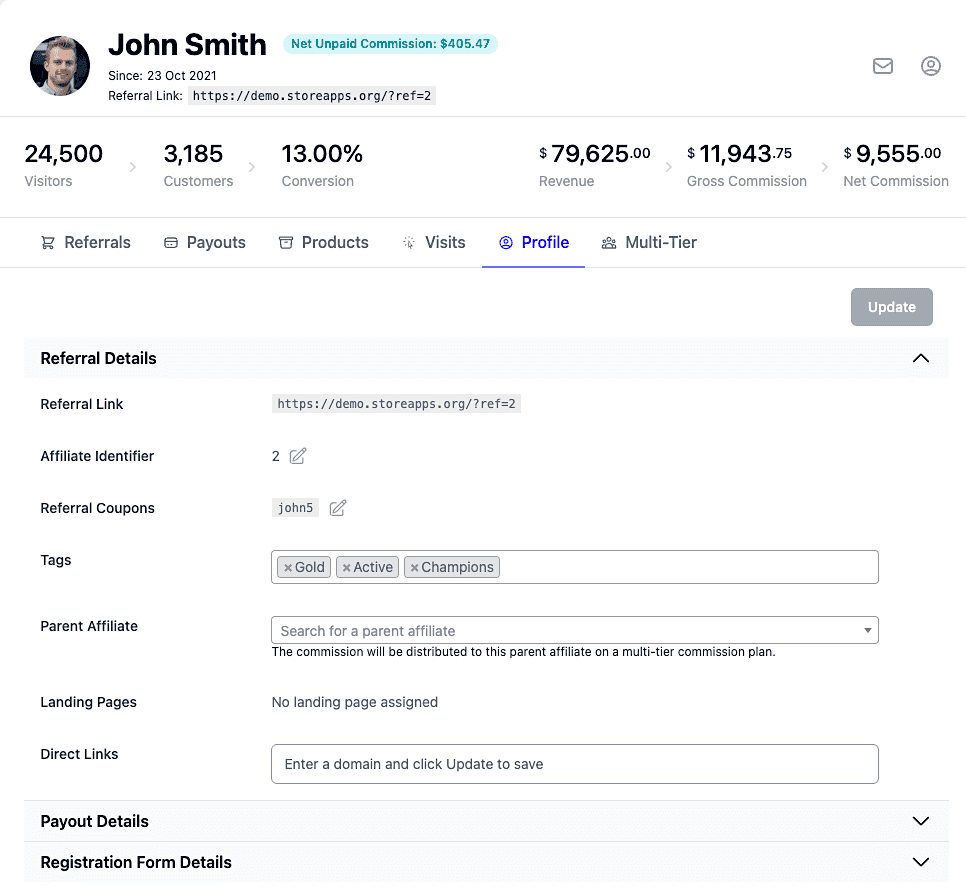This screenshot has height=893, width=966.
Task: Click the header referral link URL
Action: pos(312,95)
